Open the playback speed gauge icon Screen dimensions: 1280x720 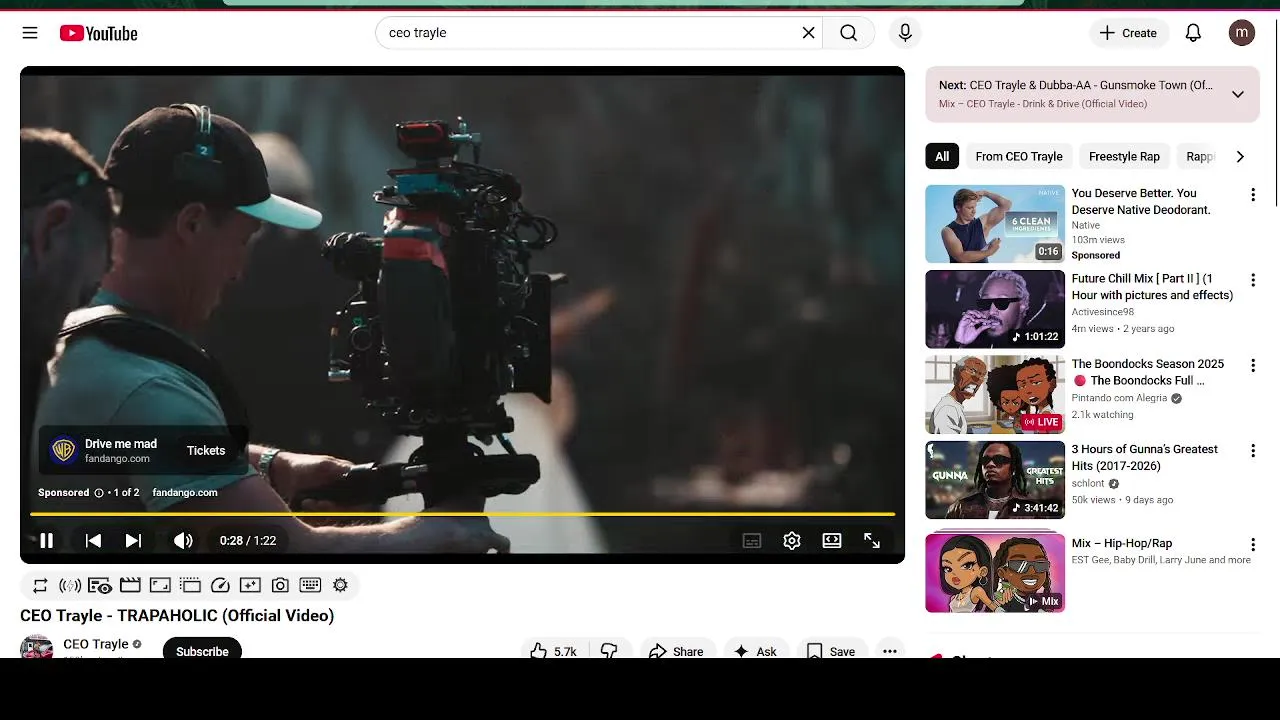[x=220, y=585]
